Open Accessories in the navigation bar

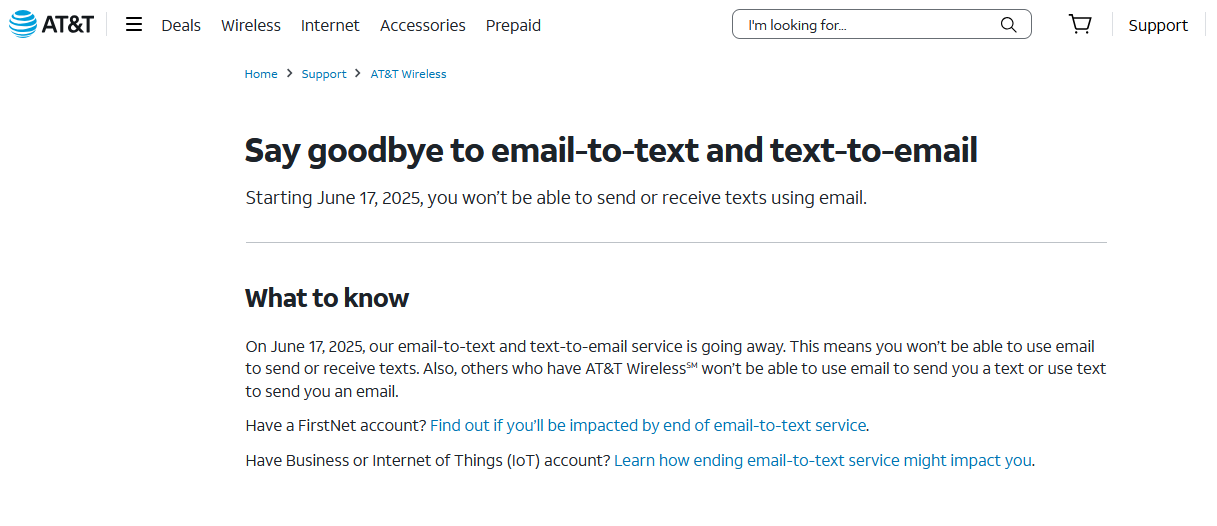(x=423, y=25)
